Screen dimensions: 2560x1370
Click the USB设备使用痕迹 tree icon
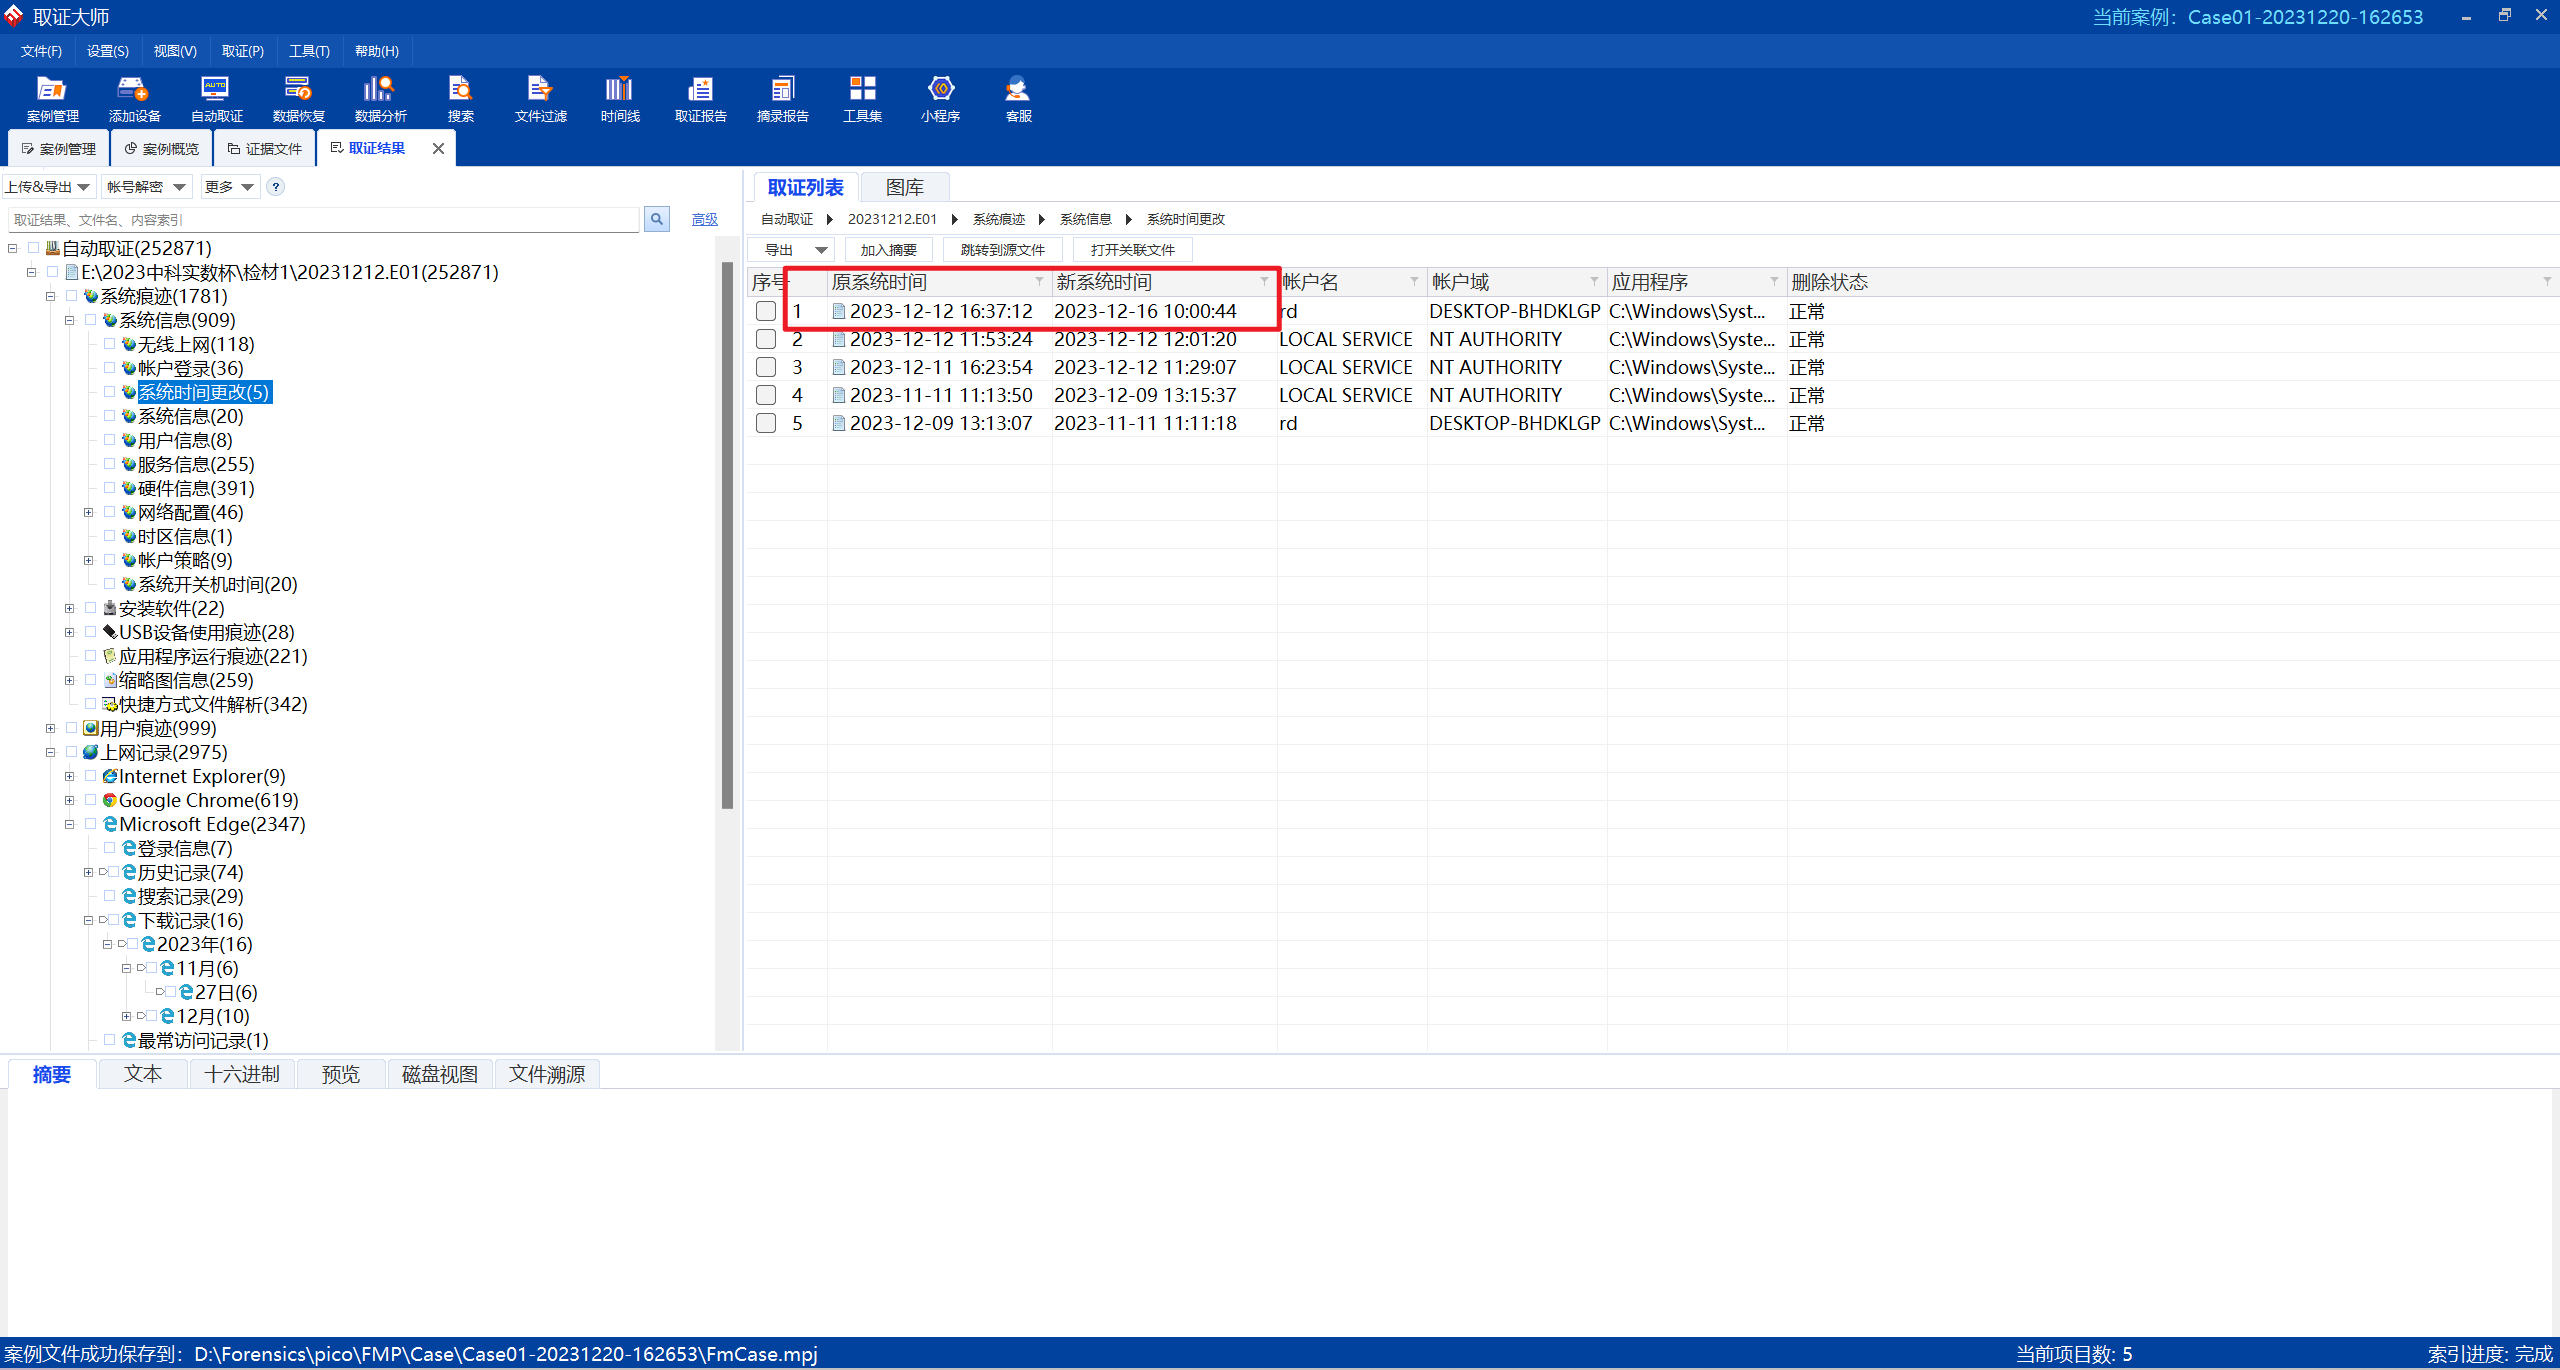tap(110, 632)
